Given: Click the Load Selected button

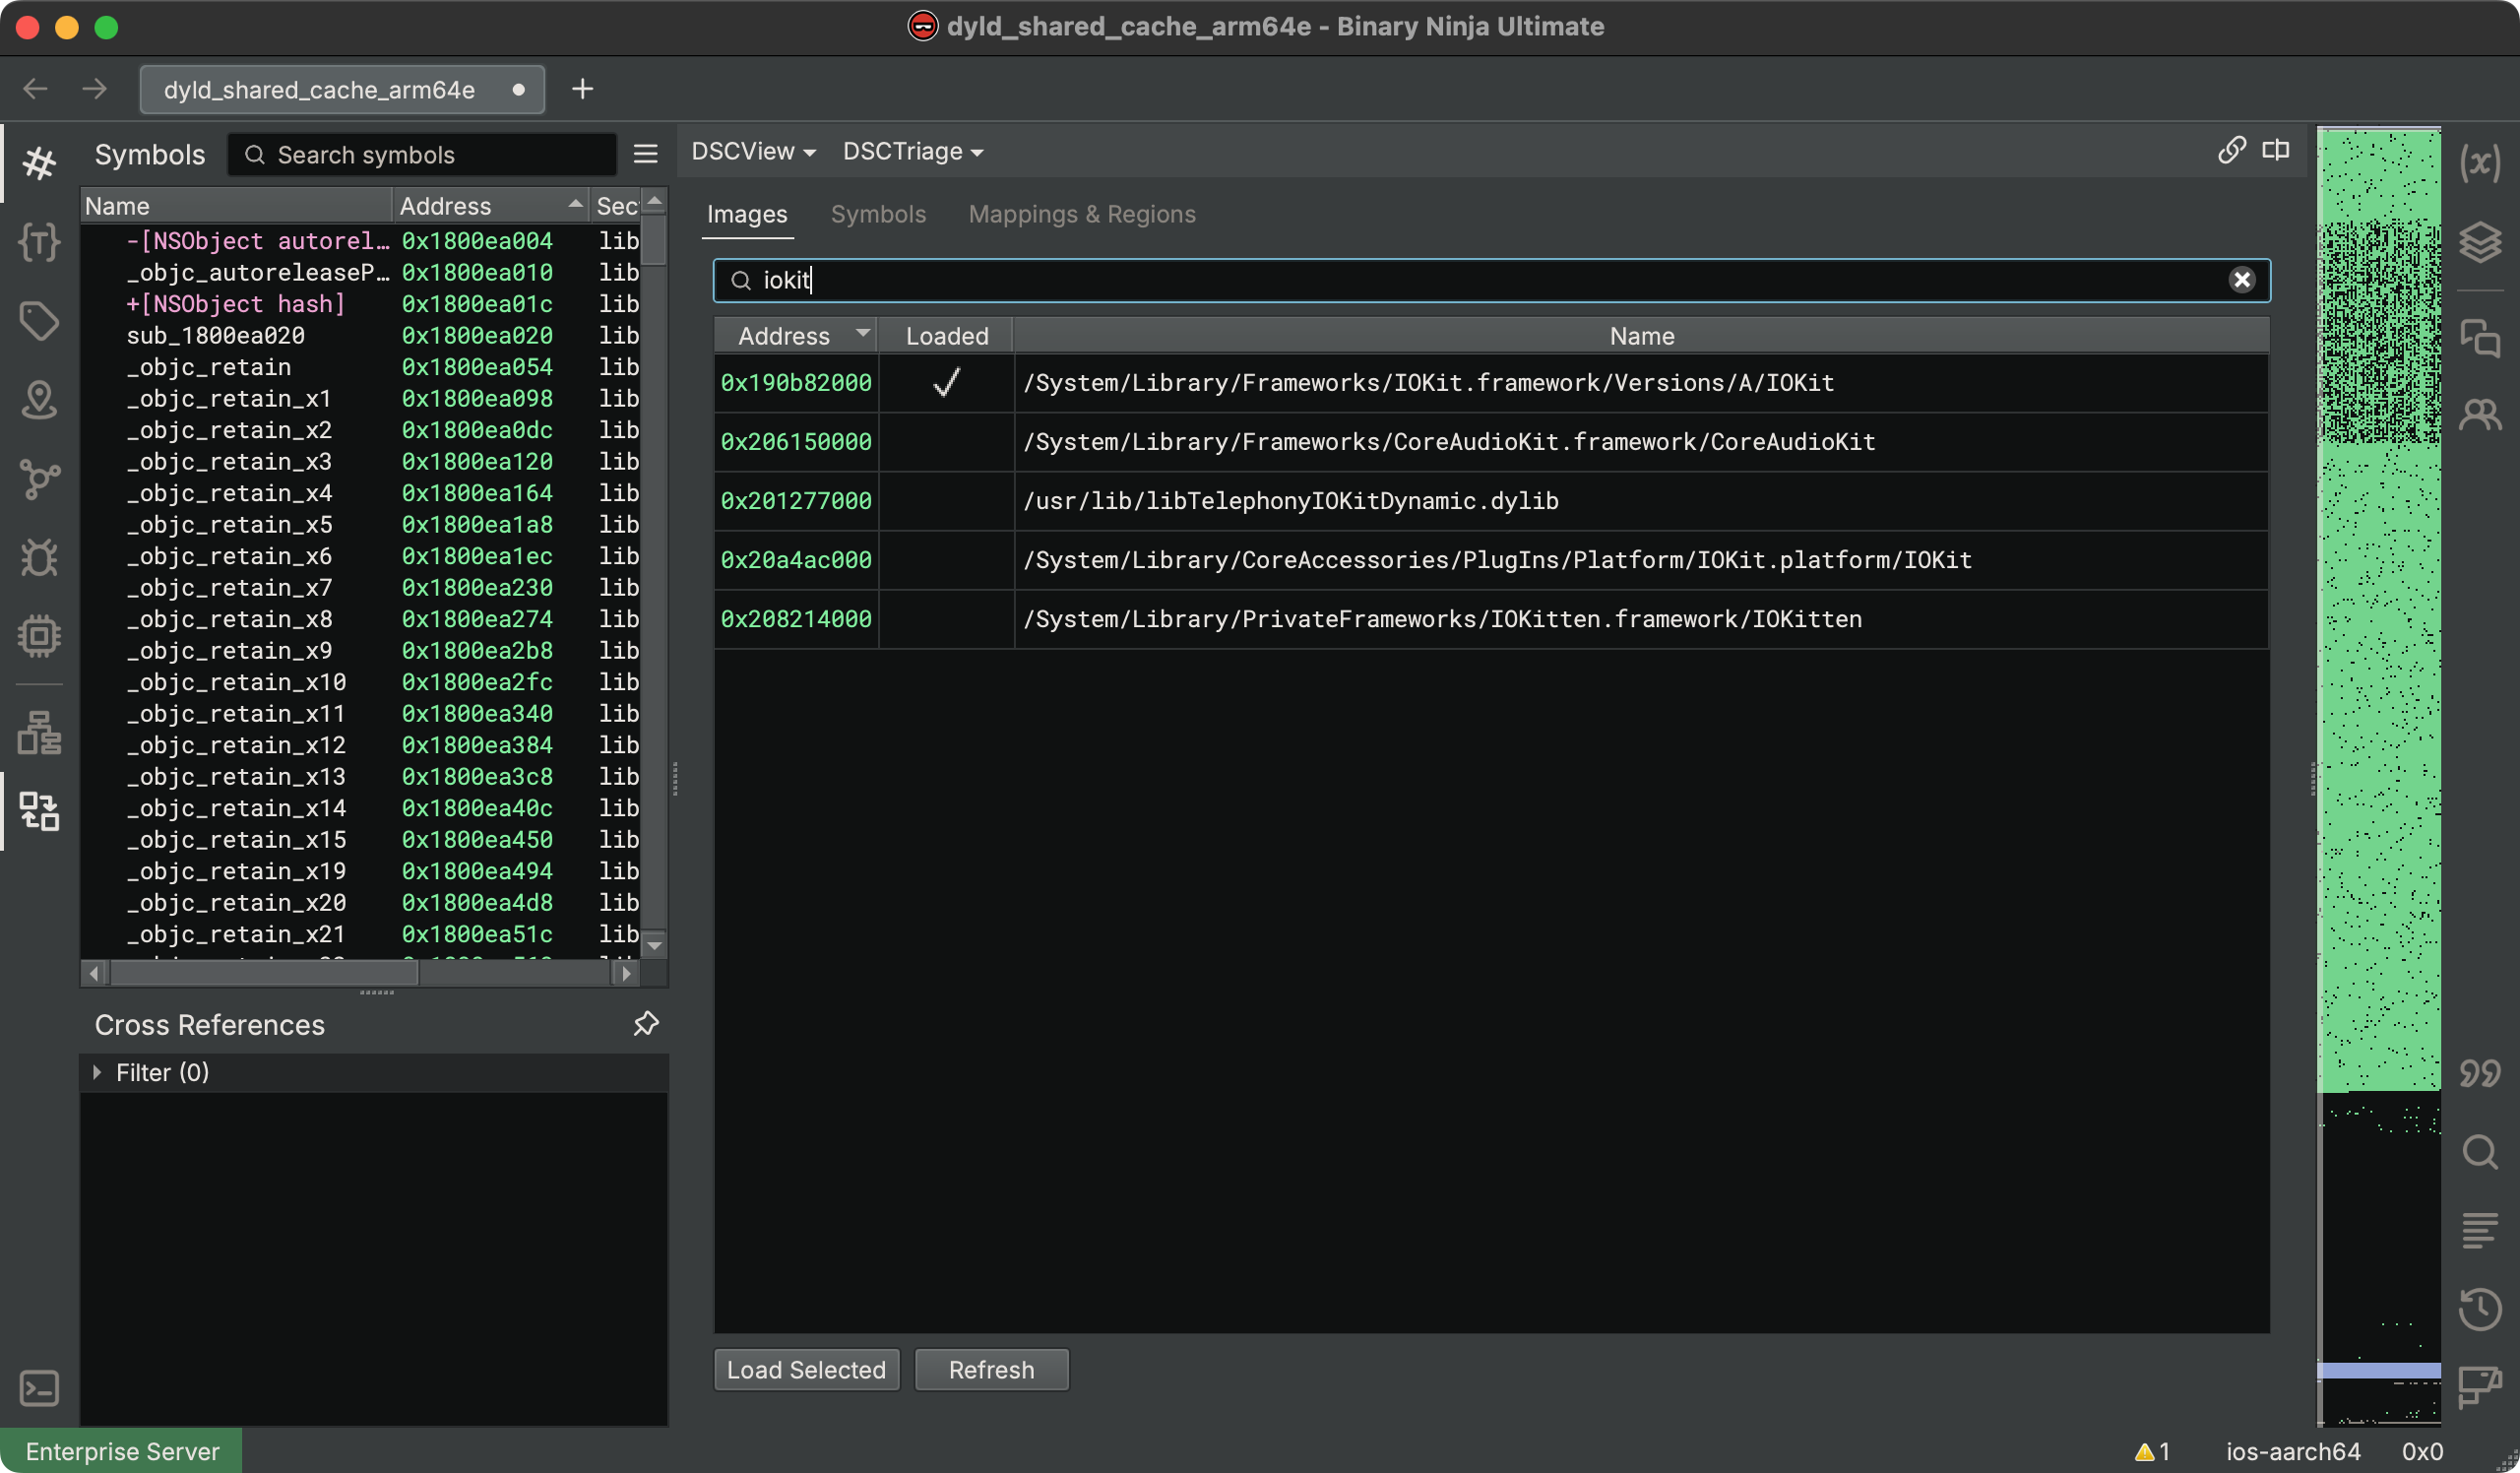Looking at the screenshot, I should 805,1369.
